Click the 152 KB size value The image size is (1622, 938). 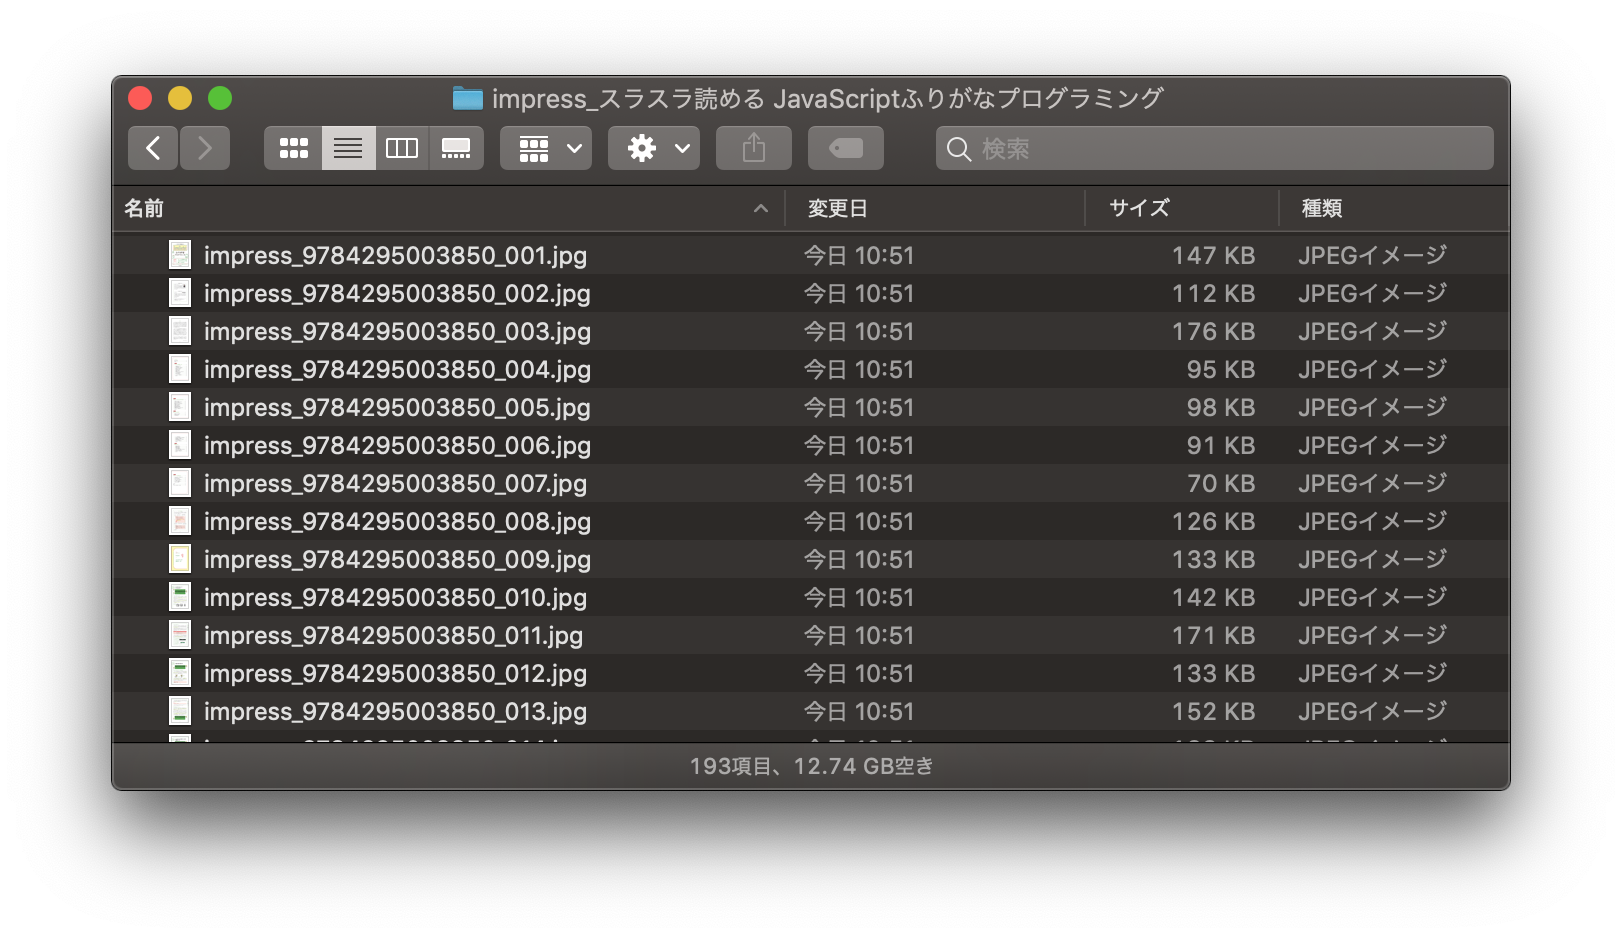1213,712
